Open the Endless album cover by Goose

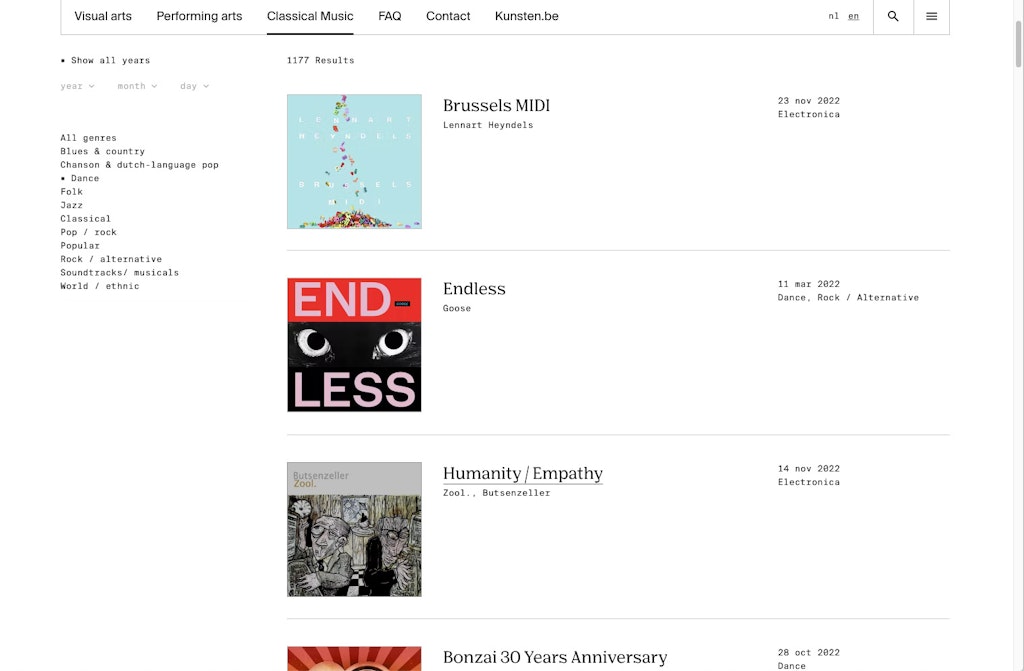[354, 345]
